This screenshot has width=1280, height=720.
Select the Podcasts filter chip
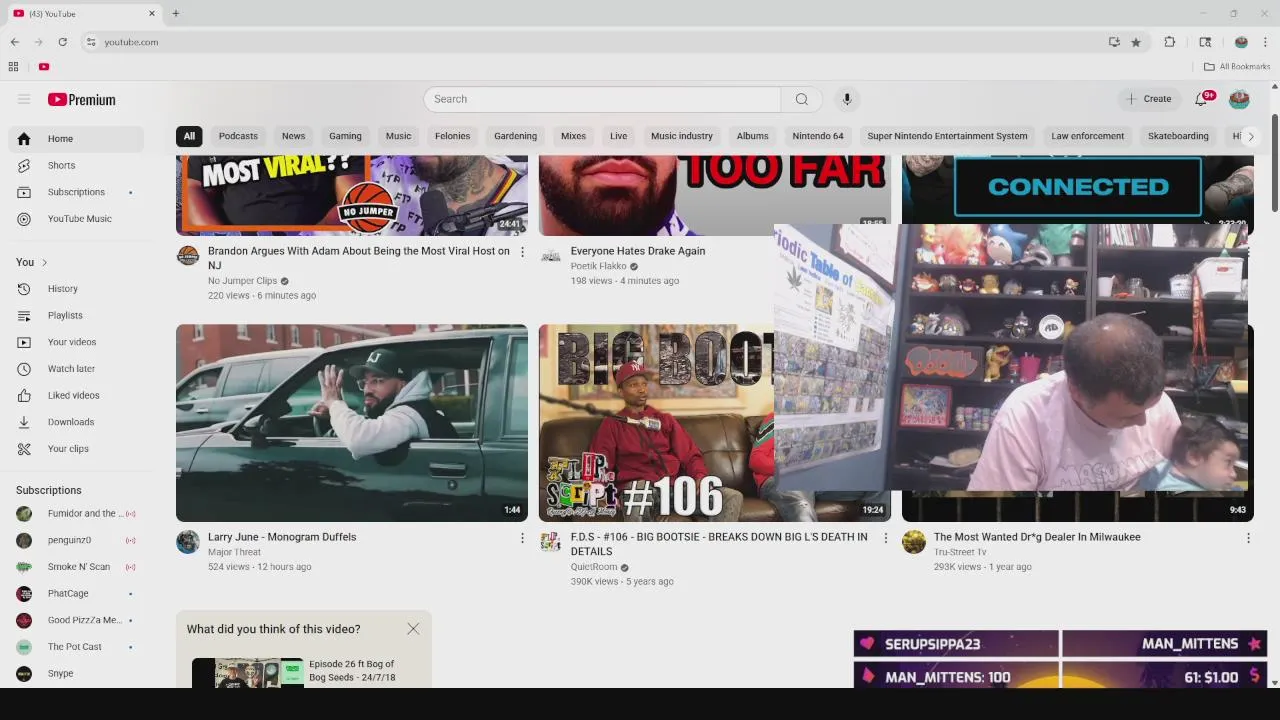pyautogui.click(x=238, y=136)
